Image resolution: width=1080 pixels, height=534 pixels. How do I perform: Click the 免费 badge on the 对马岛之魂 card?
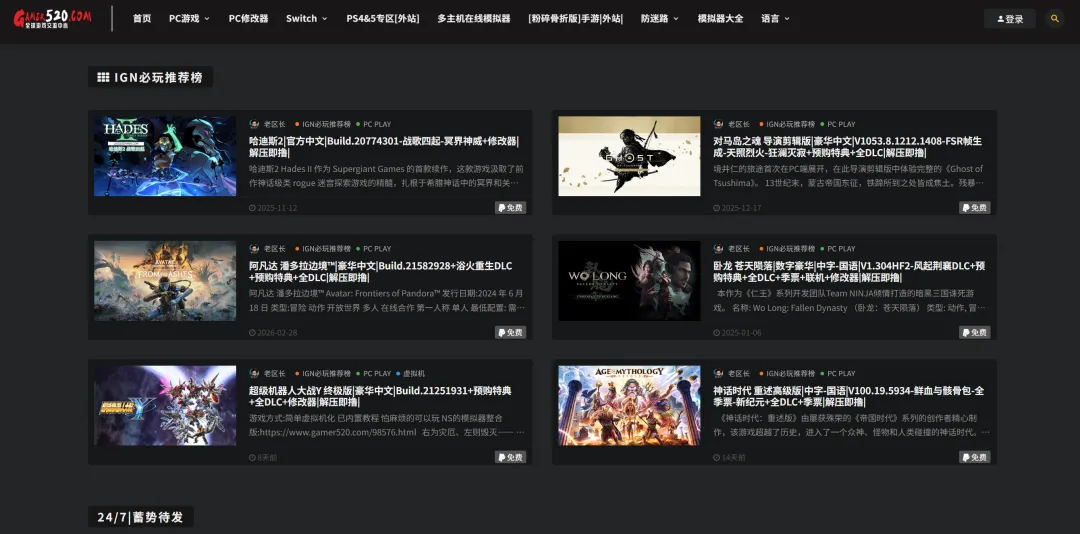pyautogui.click(x=975, y=207)
